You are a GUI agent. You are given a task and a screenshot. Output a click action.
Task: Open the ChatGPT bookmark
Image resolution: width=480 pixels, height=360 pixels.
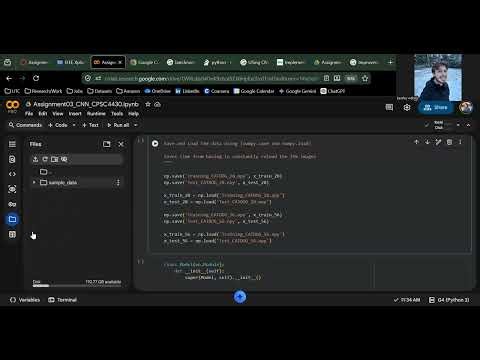point(333,91)
